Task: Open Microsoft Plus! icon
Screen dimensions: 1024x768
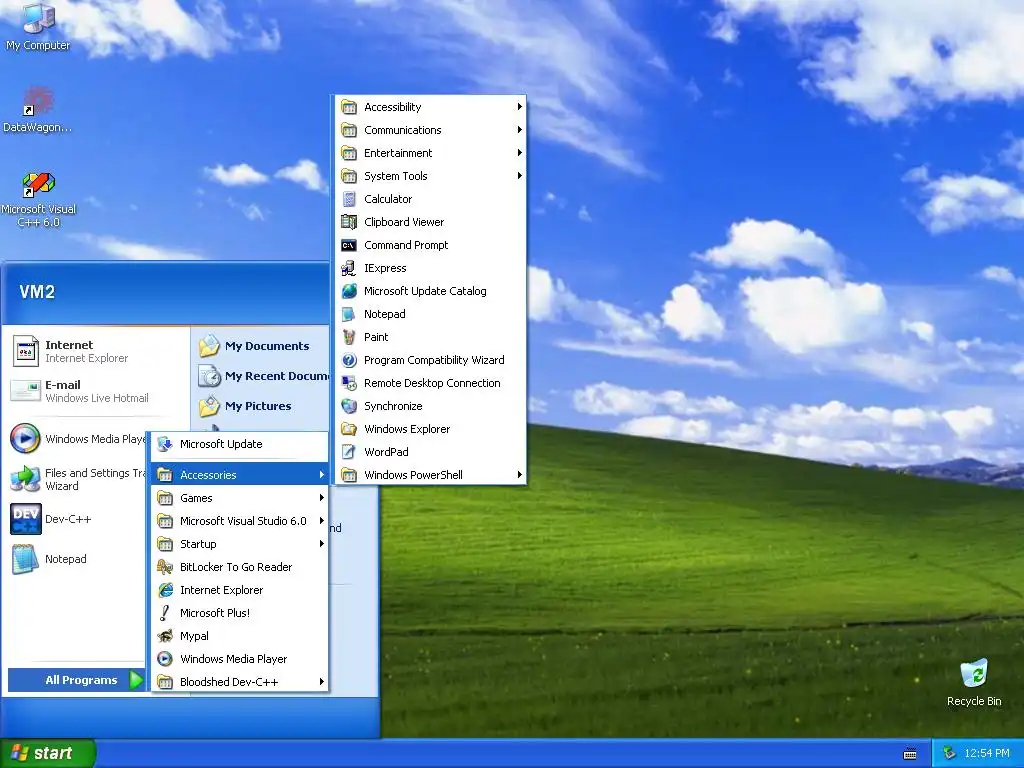Action: coord(165,613)
